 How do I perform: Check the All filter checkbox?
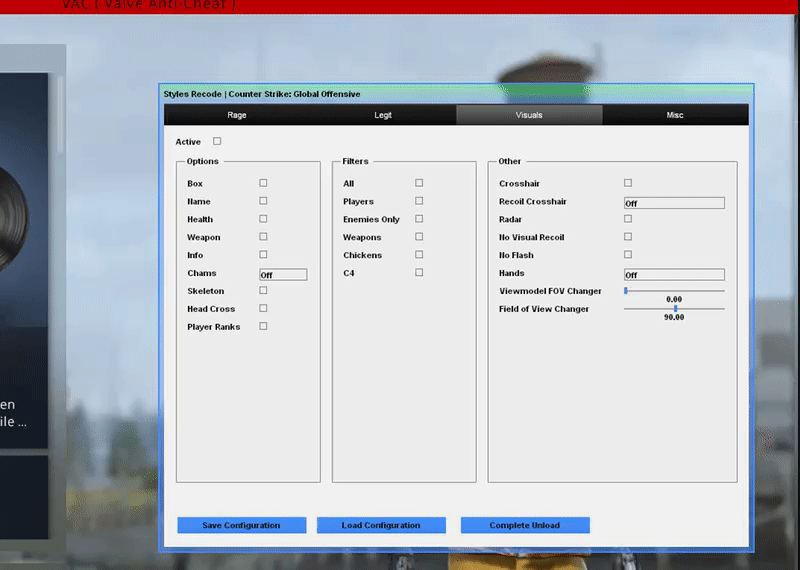(x=419, y=183)
